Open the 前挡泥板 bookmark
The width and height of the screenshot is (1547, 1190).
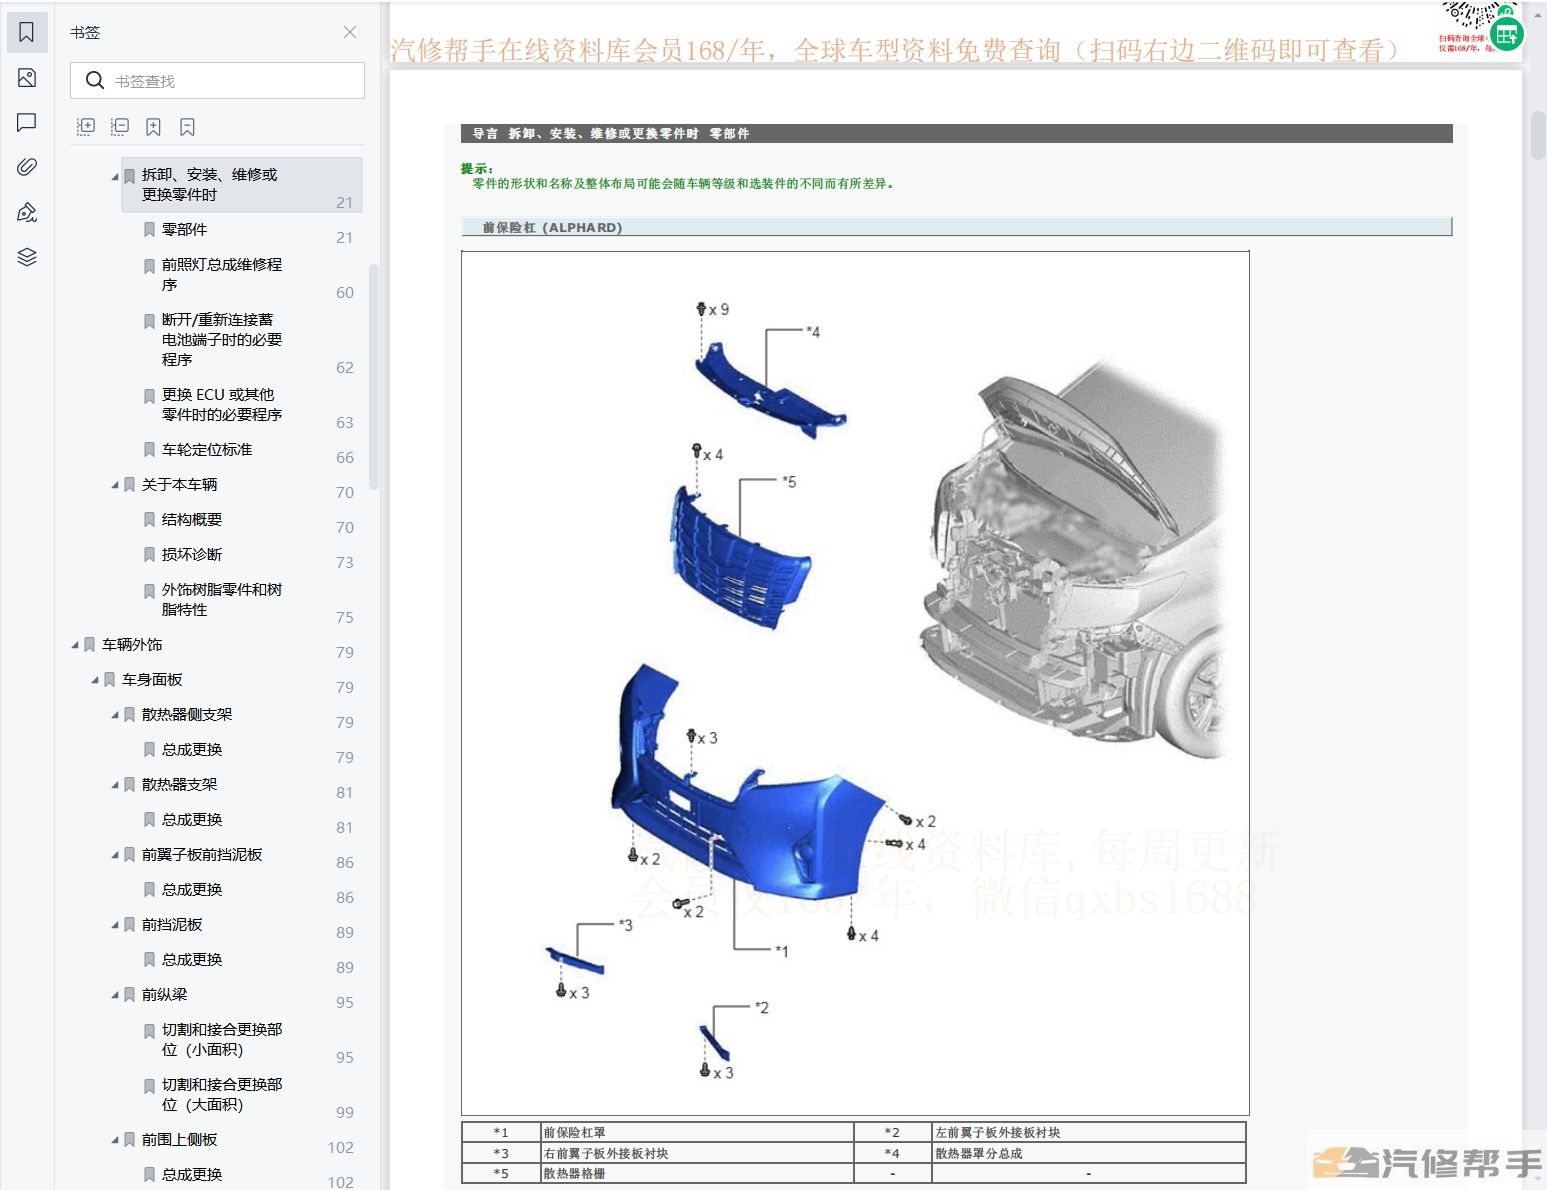(172, 925)
